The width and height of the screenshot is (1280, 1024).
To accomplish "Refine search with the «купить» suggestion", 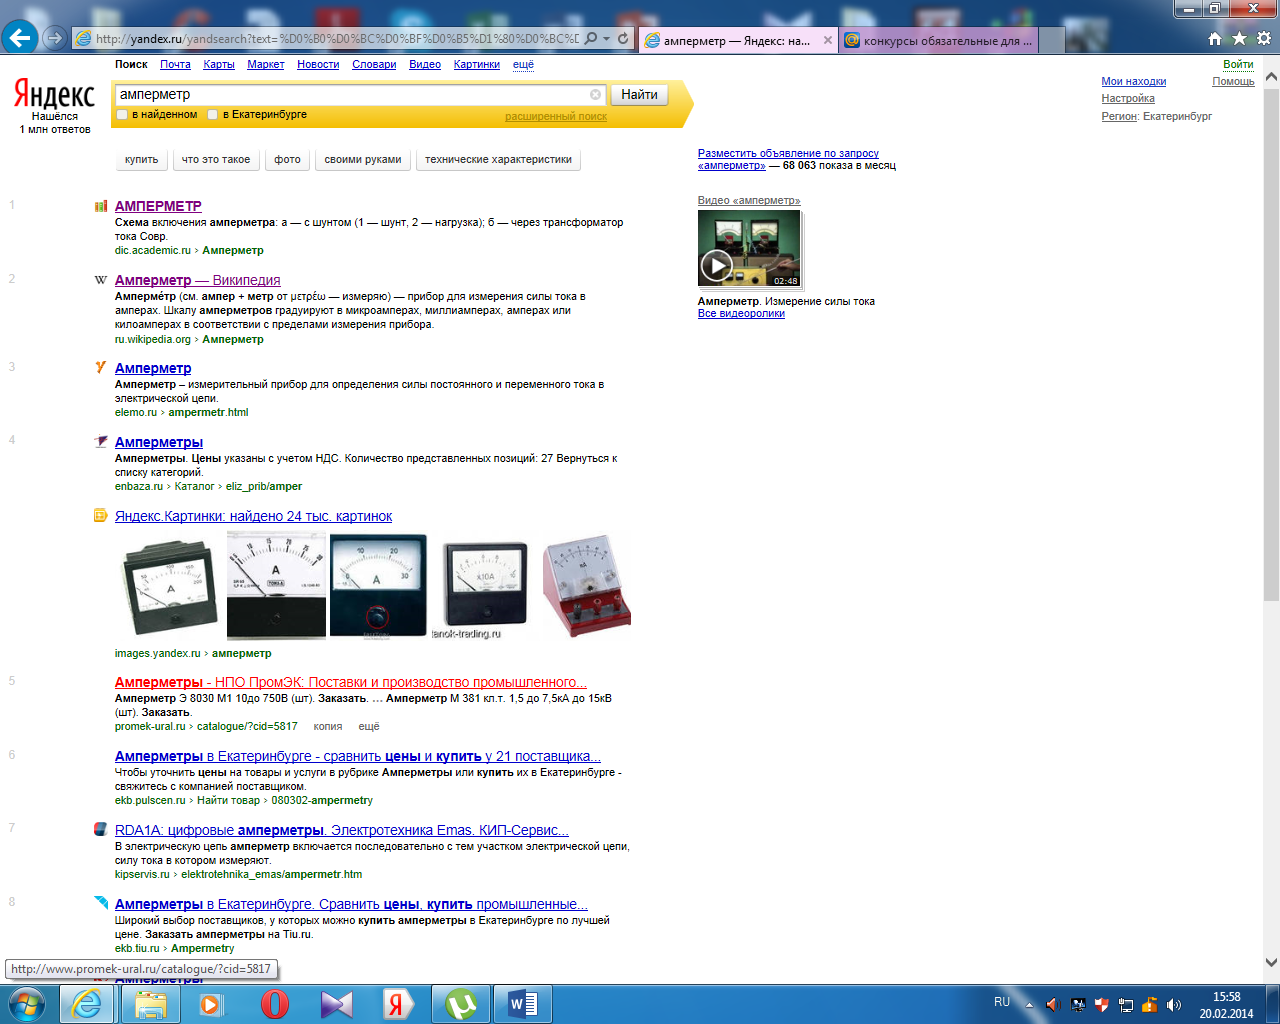I will coord(141,160).
